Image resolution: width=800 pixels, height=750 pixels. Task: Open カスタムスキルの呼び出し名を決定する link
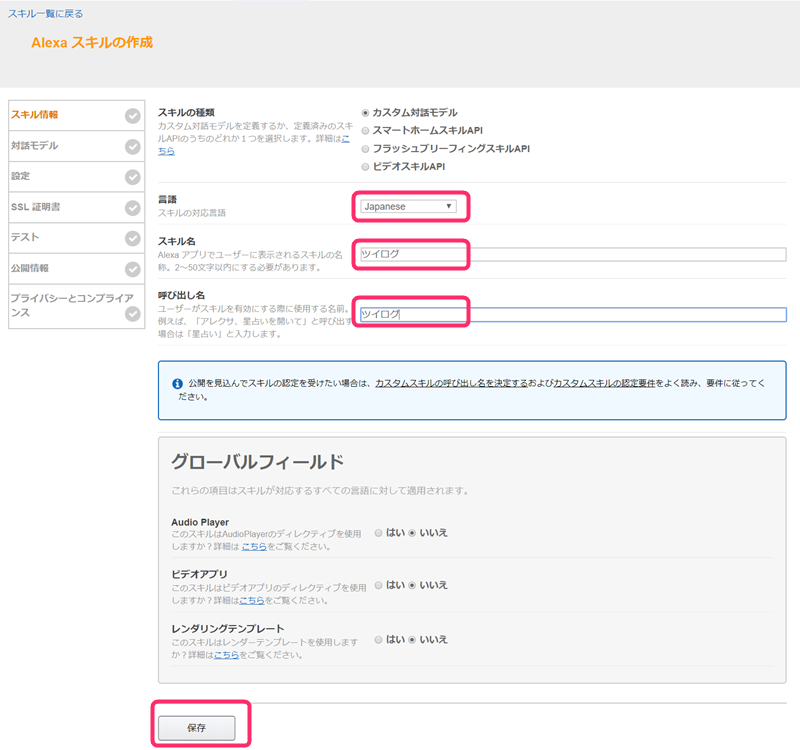pos(452,383)
